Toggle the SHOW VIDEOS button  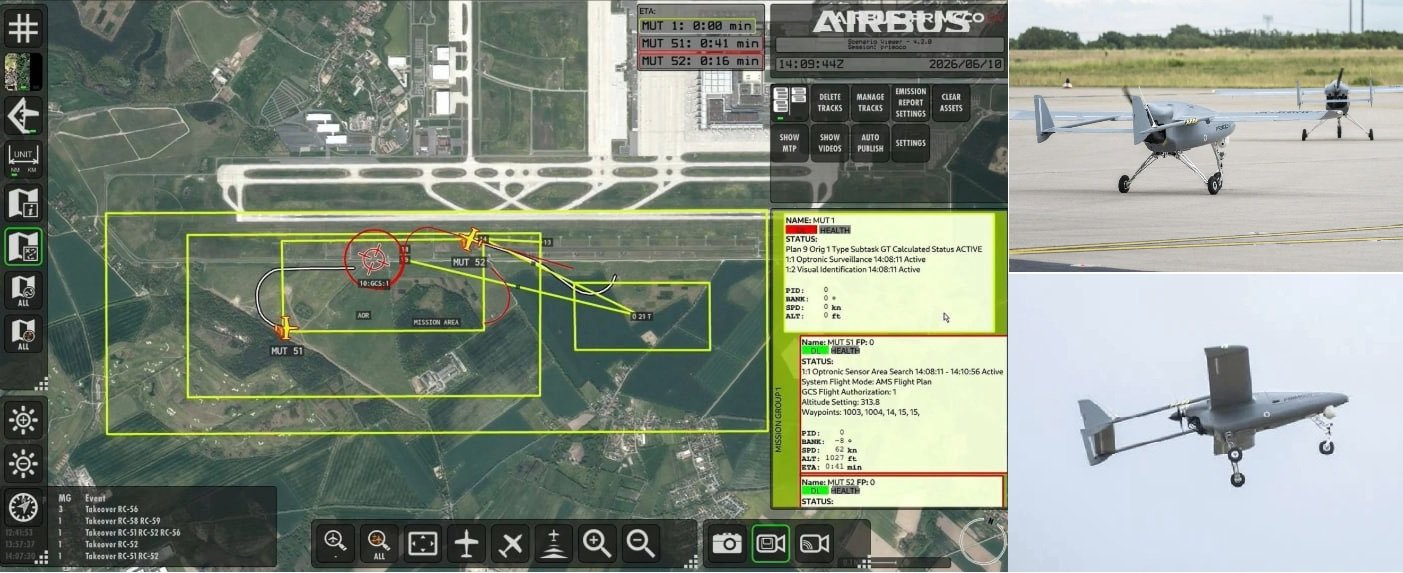[x=830, y=143]
